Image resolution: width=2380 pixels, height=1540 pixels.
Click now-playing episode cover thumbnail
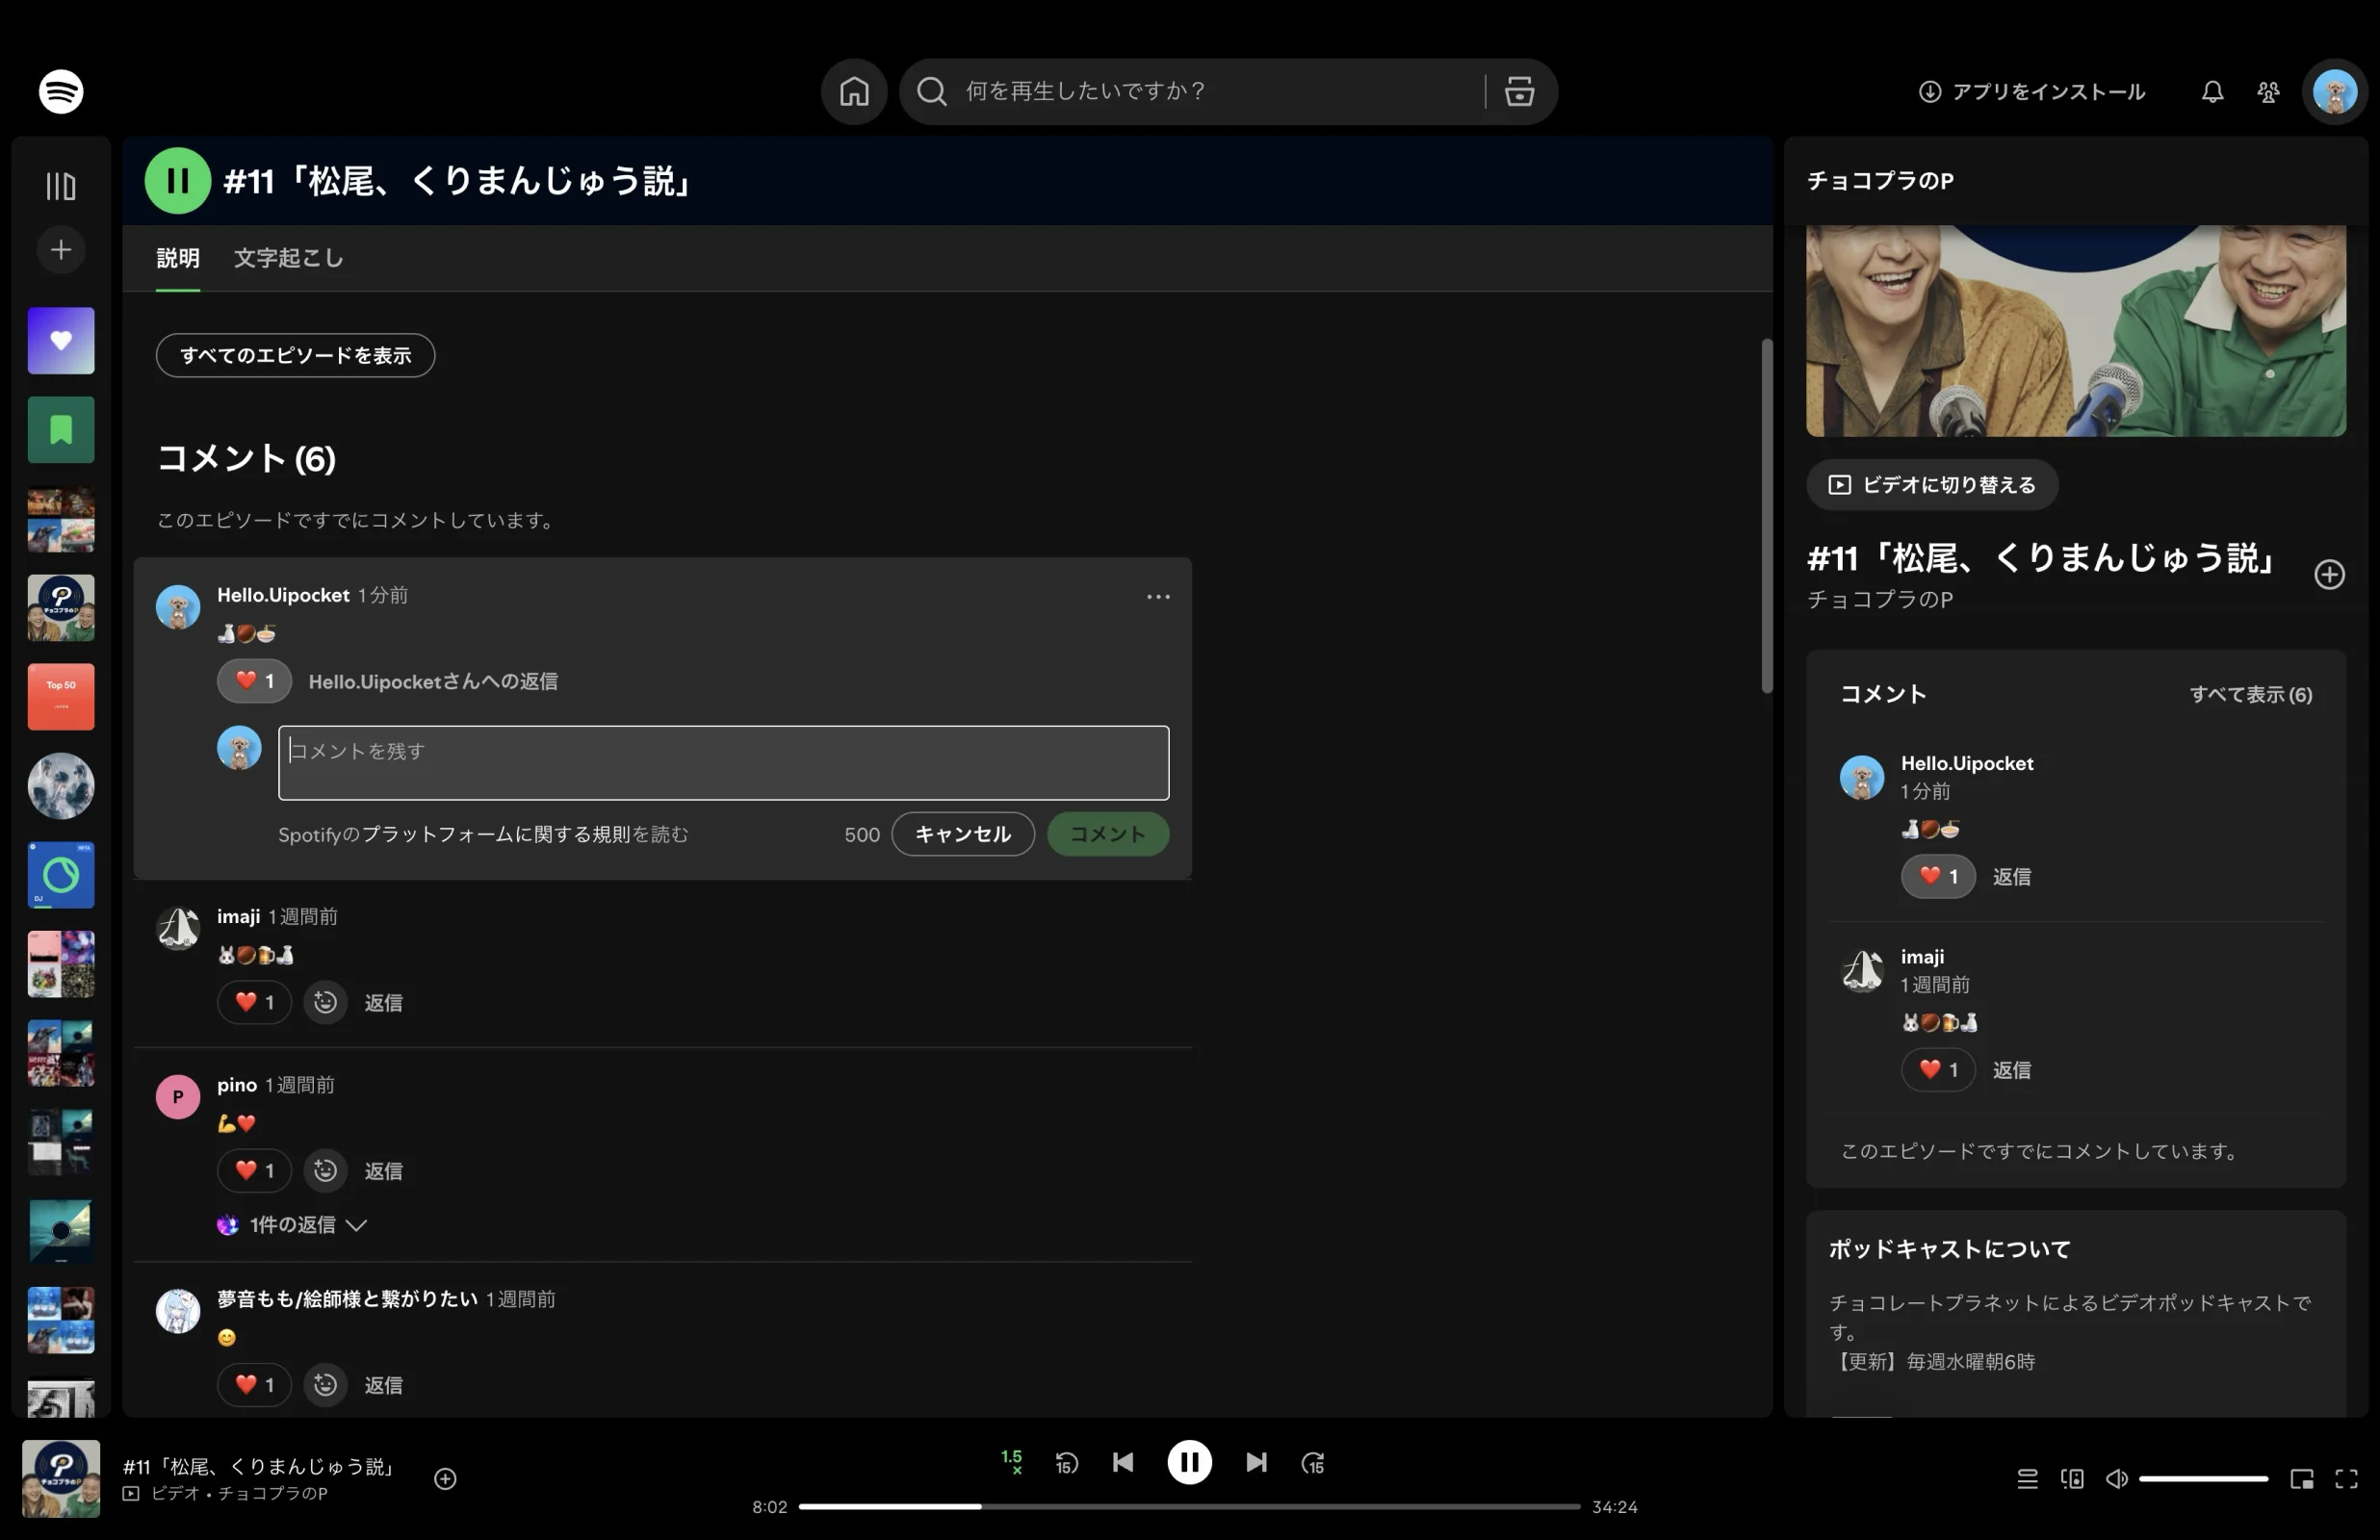click(61, 1479)
